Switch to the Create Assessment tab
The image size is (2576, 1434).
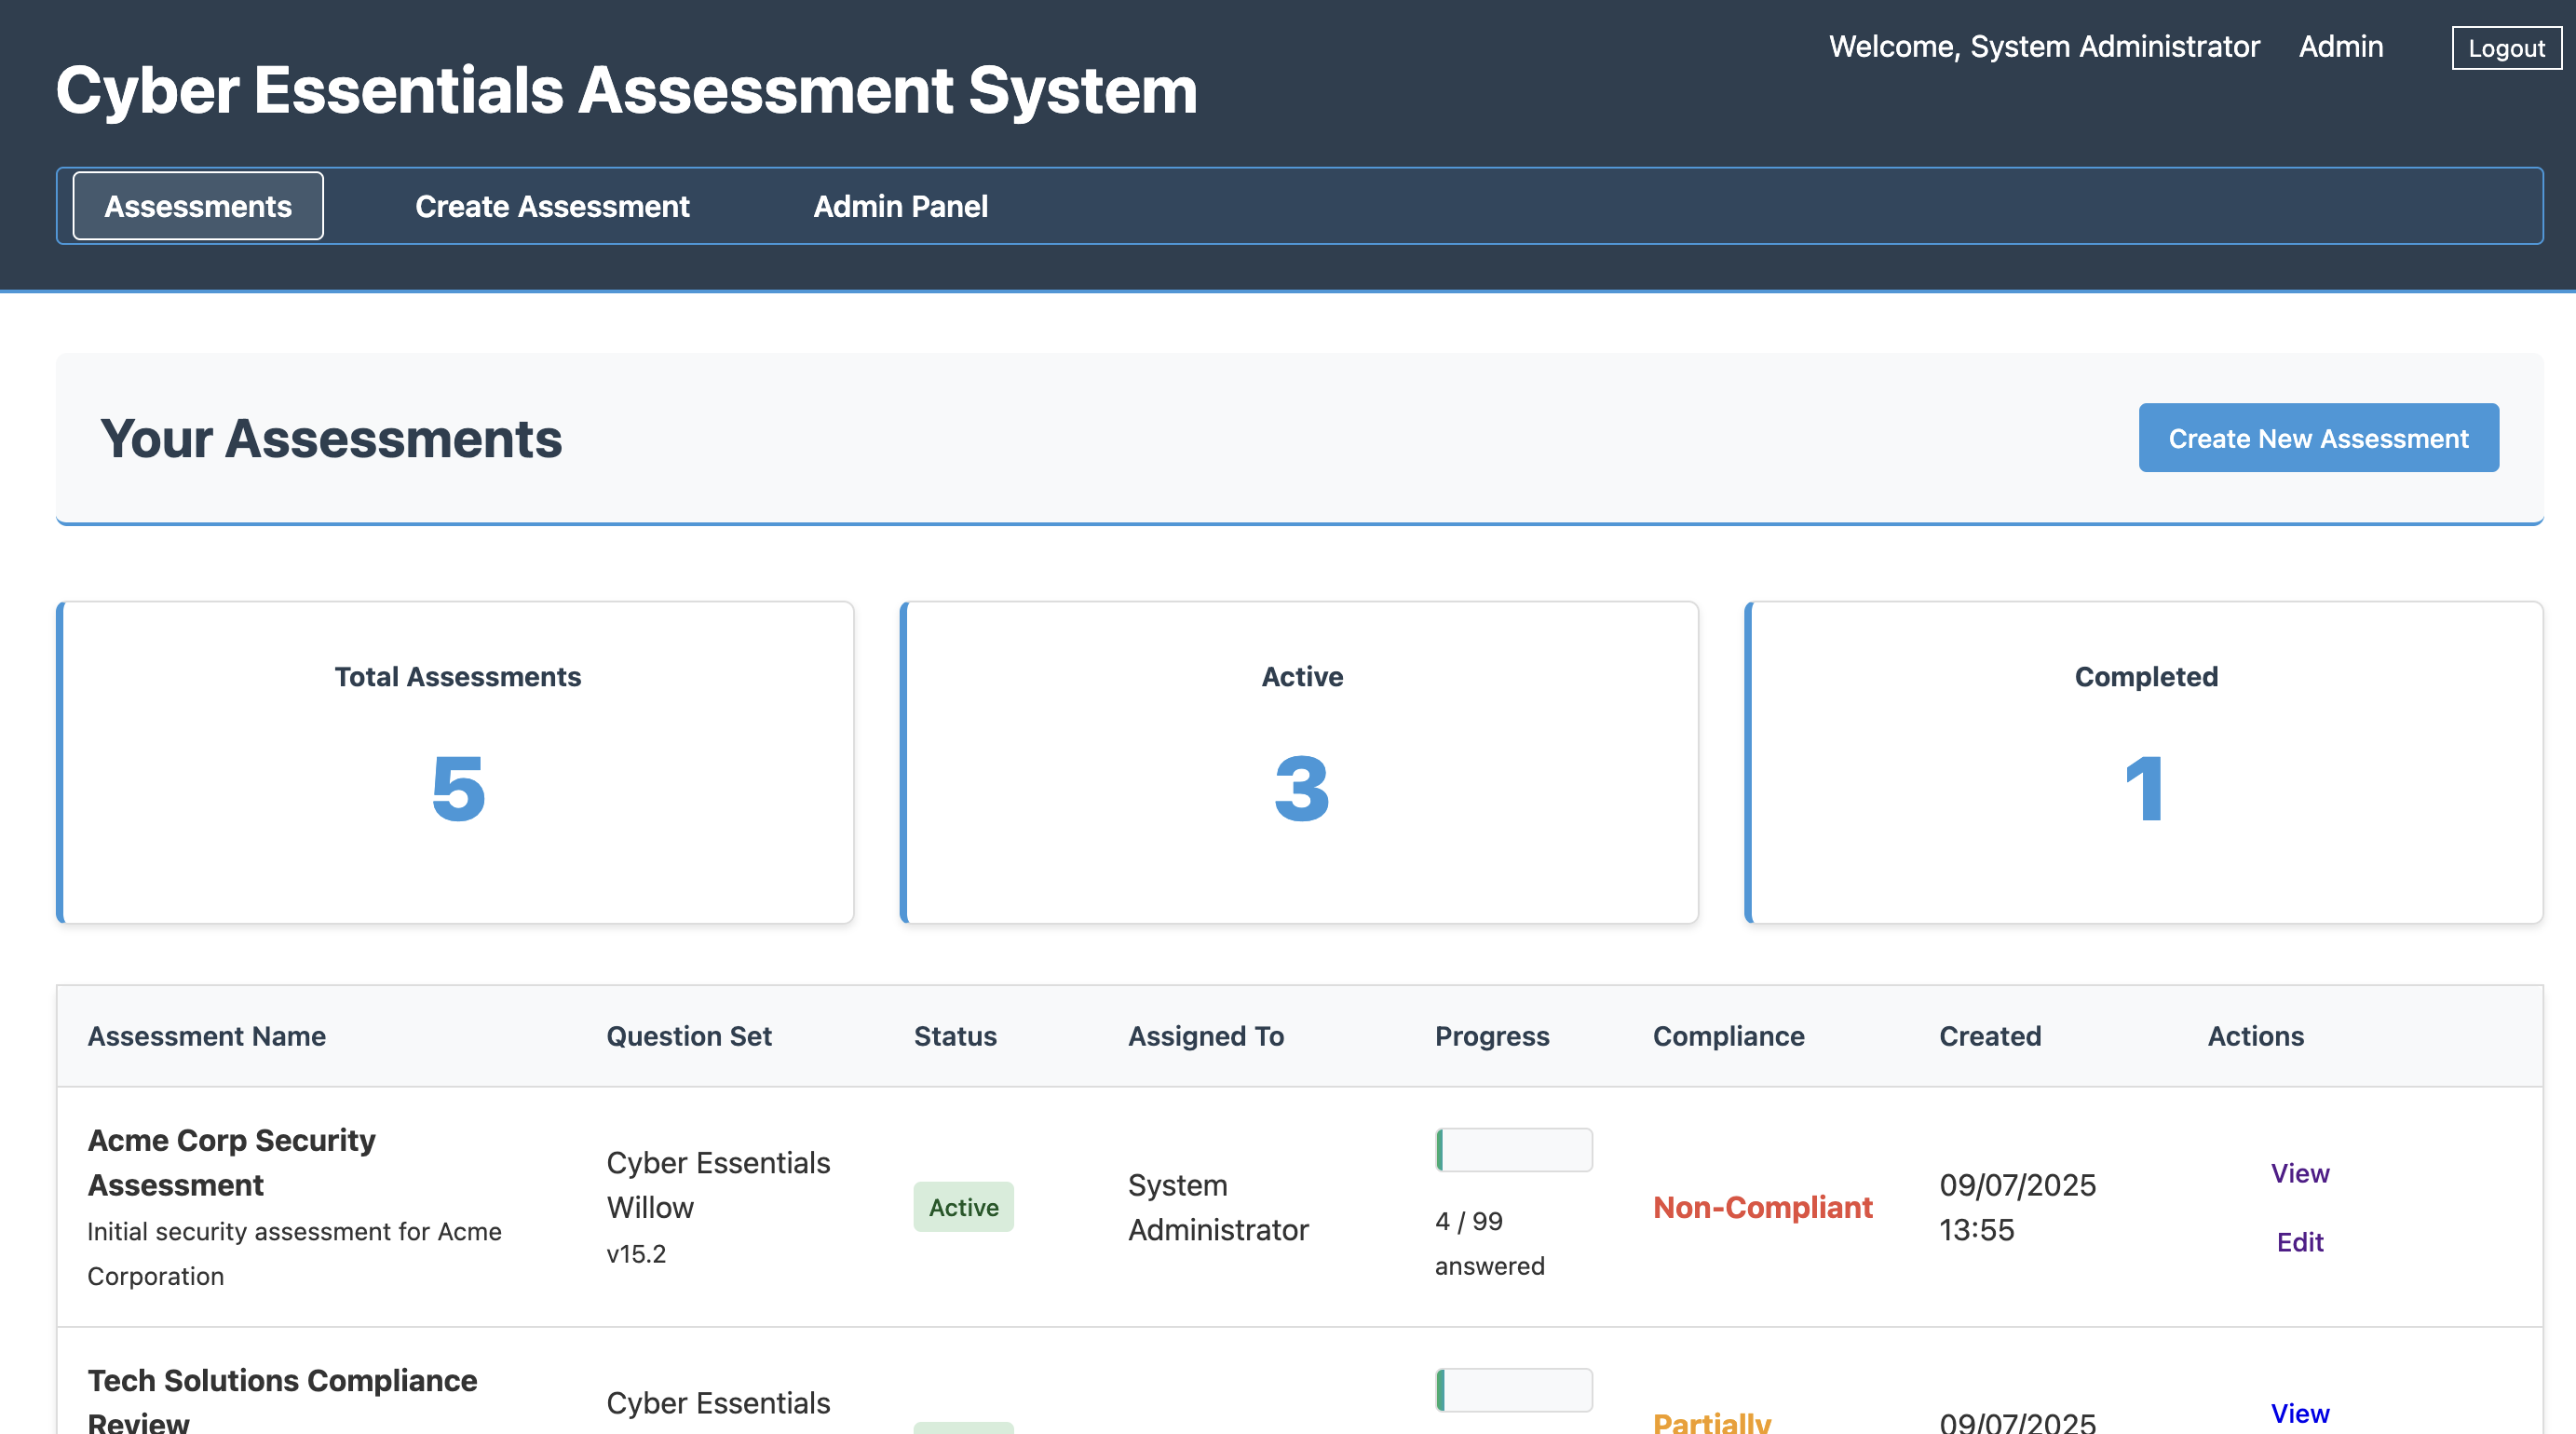tap(551, 206)
